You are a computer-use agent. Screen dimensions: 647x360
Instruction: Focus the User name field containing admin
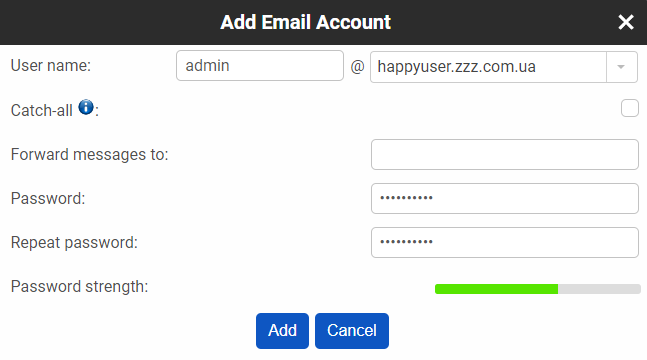(260, 66)
